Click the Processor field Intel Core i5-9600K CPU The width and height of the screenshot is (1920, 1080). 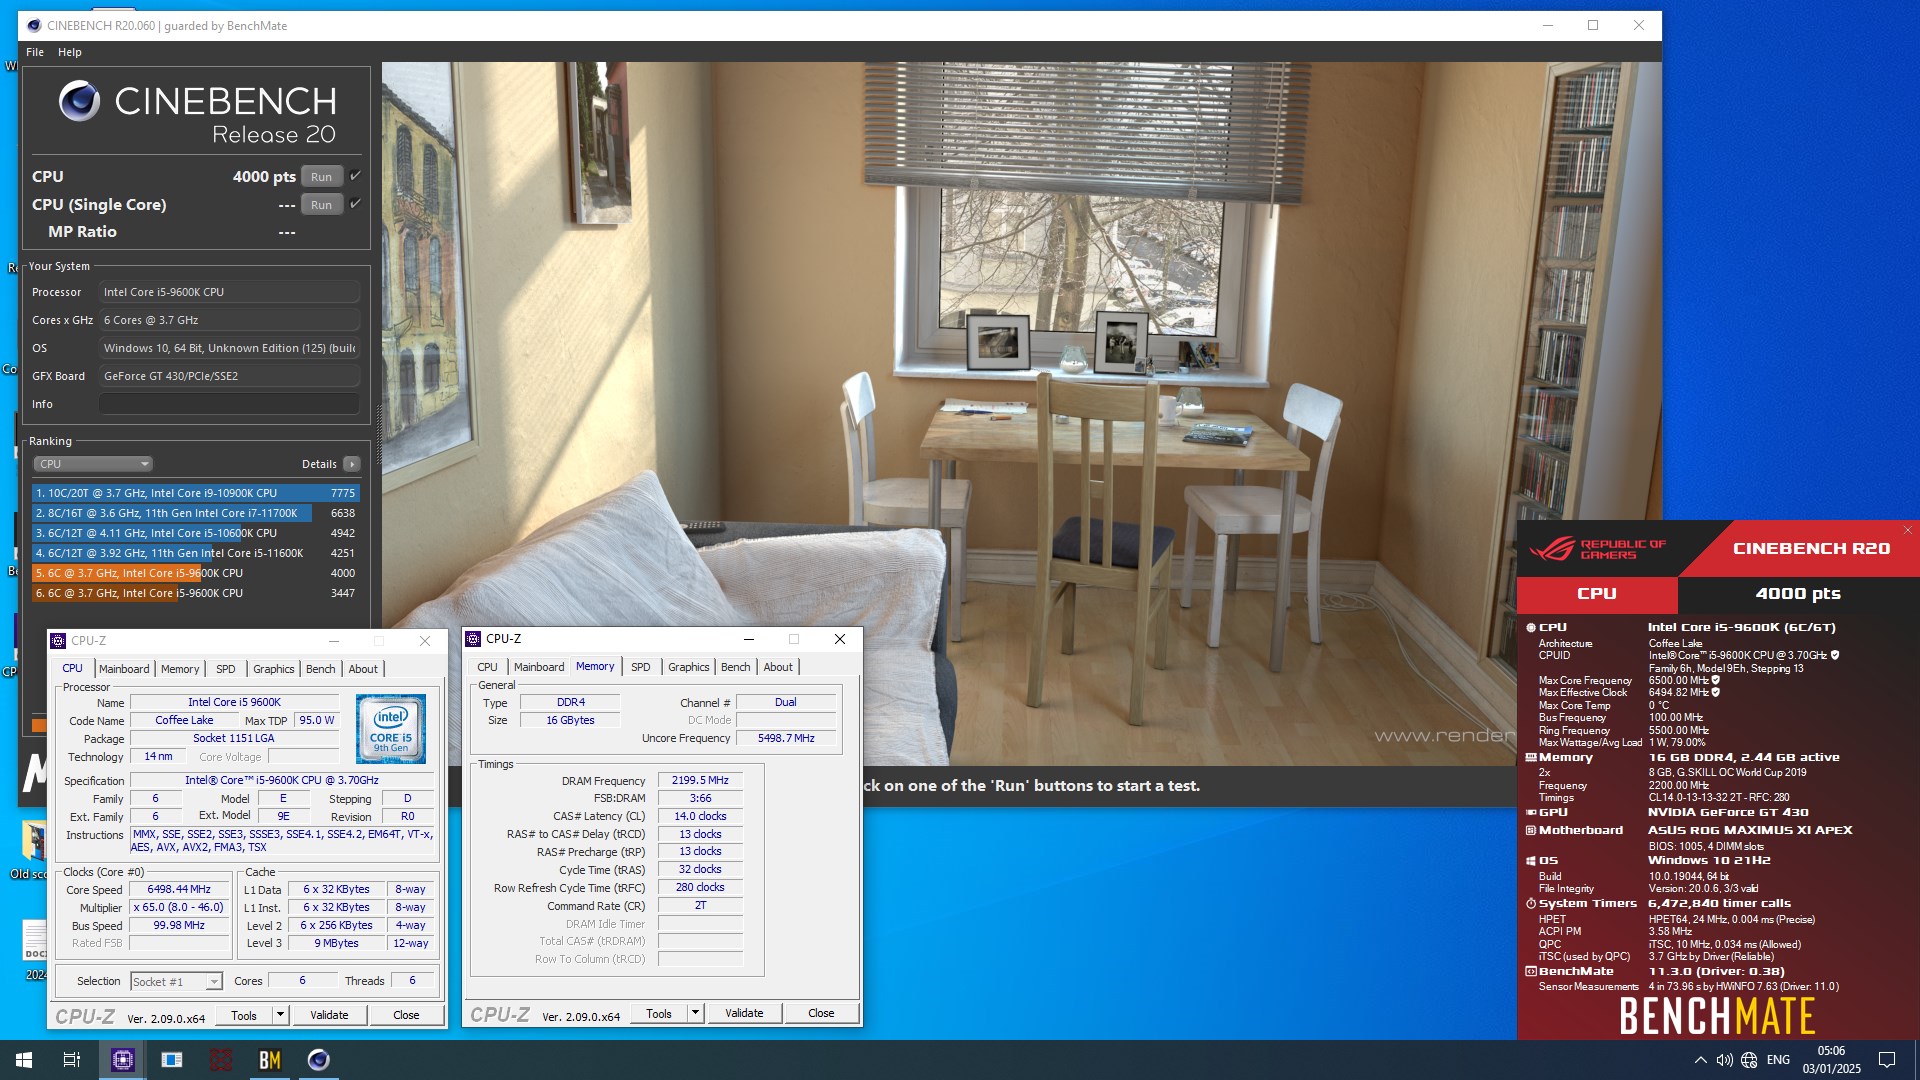pyautogui.click(x=229, y=292)
